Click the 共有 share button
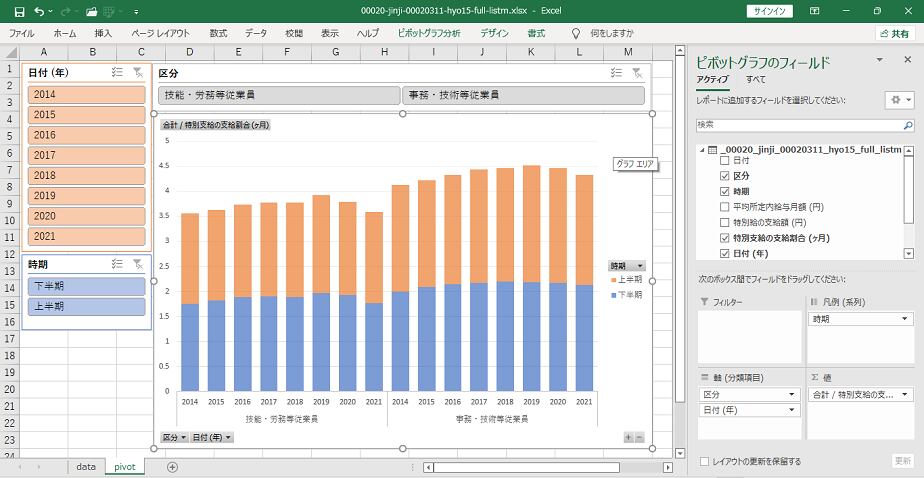924x478 pixels. pyautogui.click(x=893, y=33)
